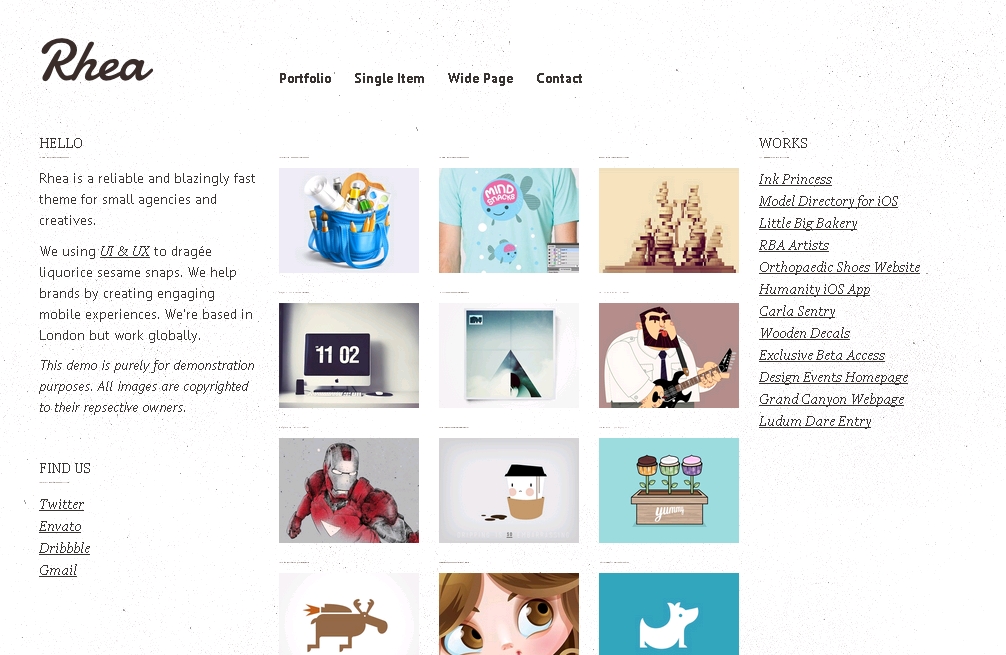Open the Dribbble profile link
This screenshot has width=1006, height=655.
(65, 548)
